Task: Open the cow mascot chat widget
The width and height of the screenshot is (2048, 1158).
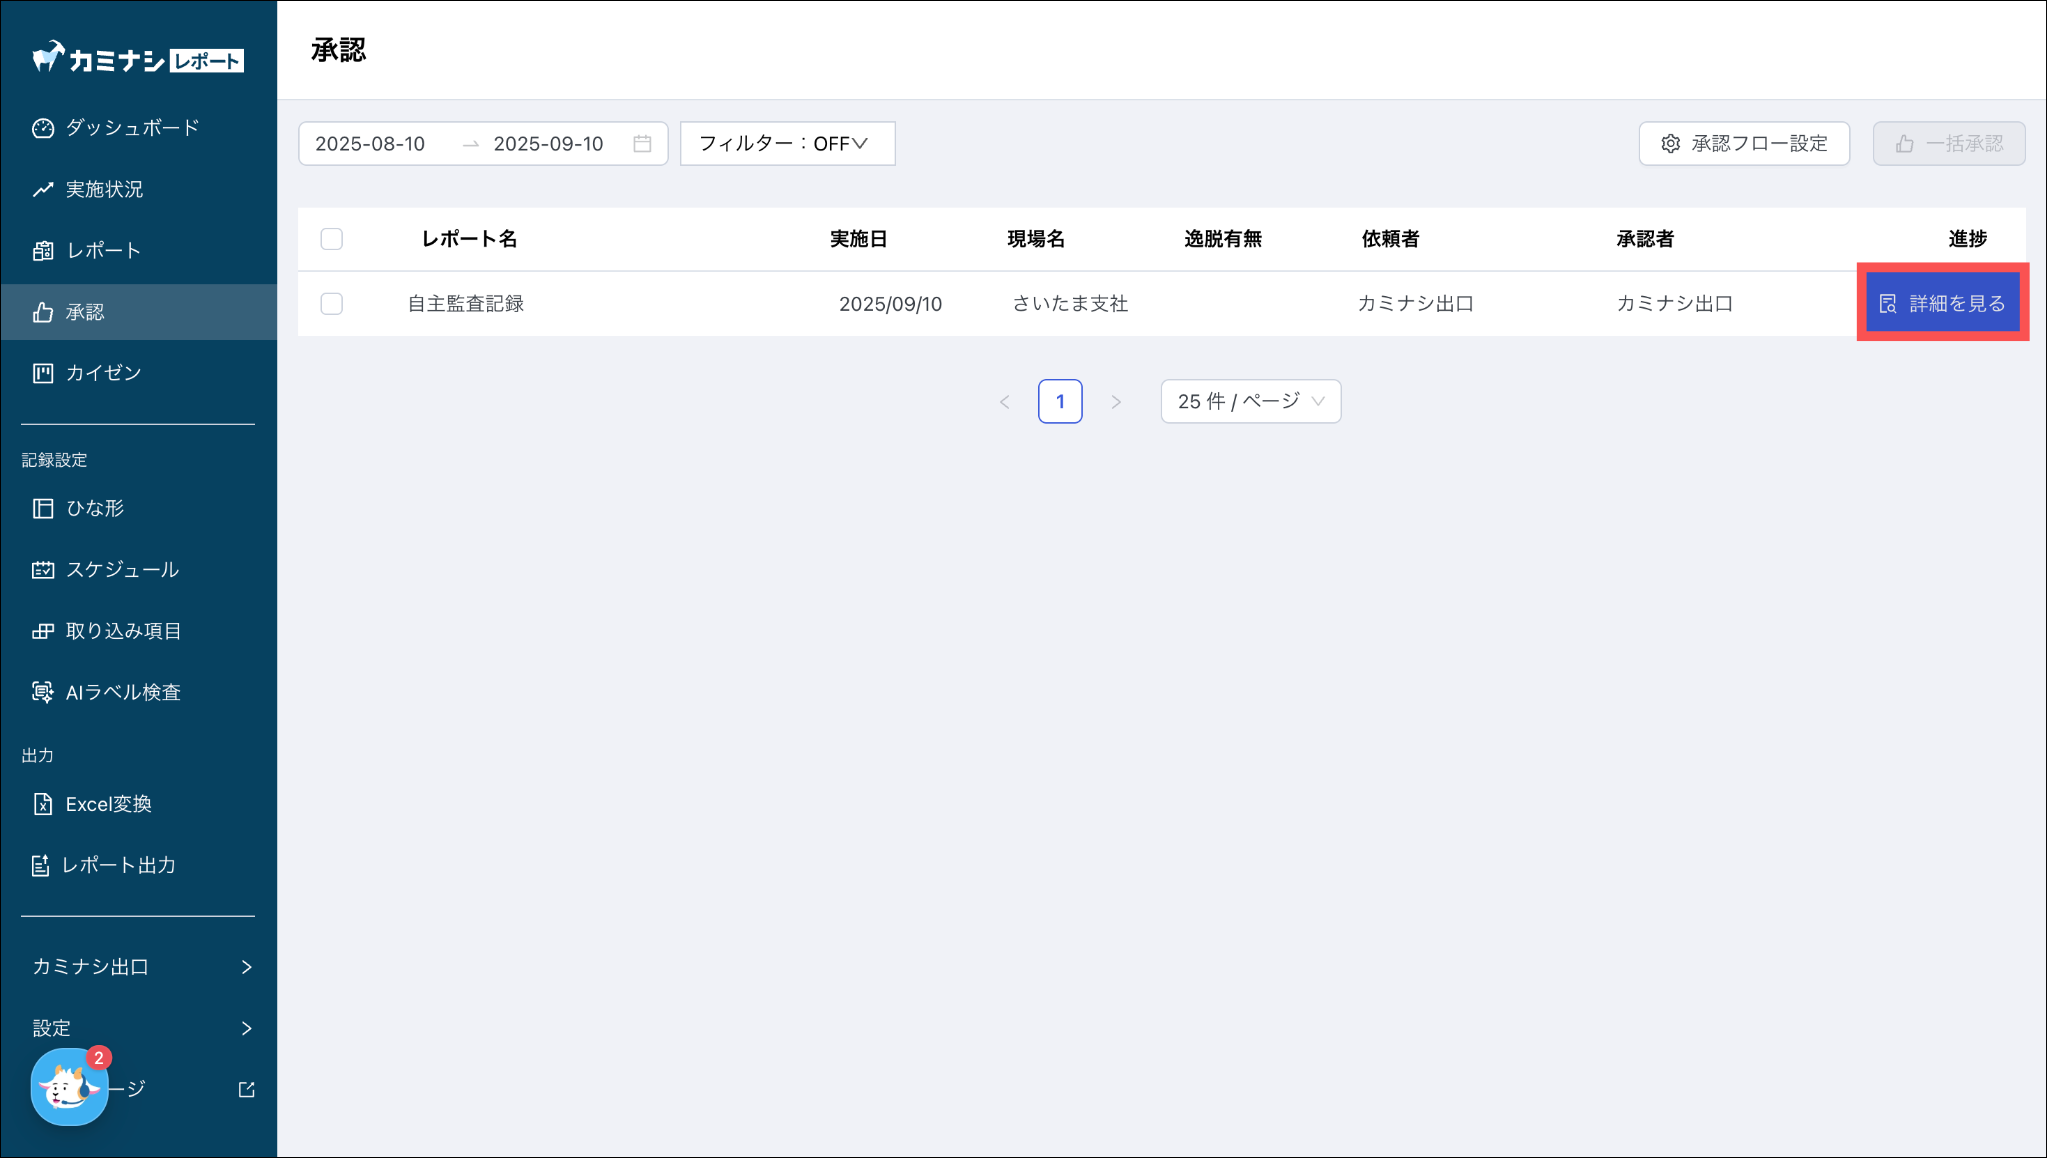Action: (69, 1088)
